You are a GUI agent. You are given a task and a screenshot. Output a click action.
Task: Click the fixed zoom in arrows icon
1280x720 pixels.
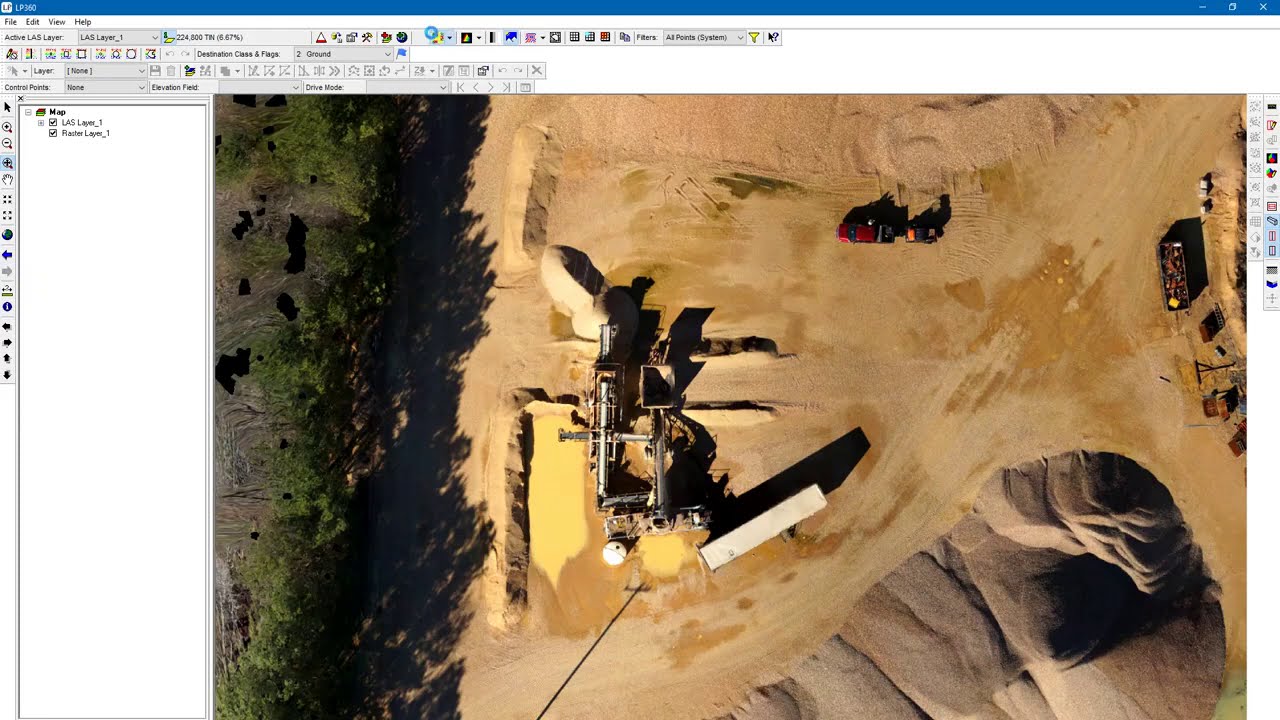(x=7, y=200)
